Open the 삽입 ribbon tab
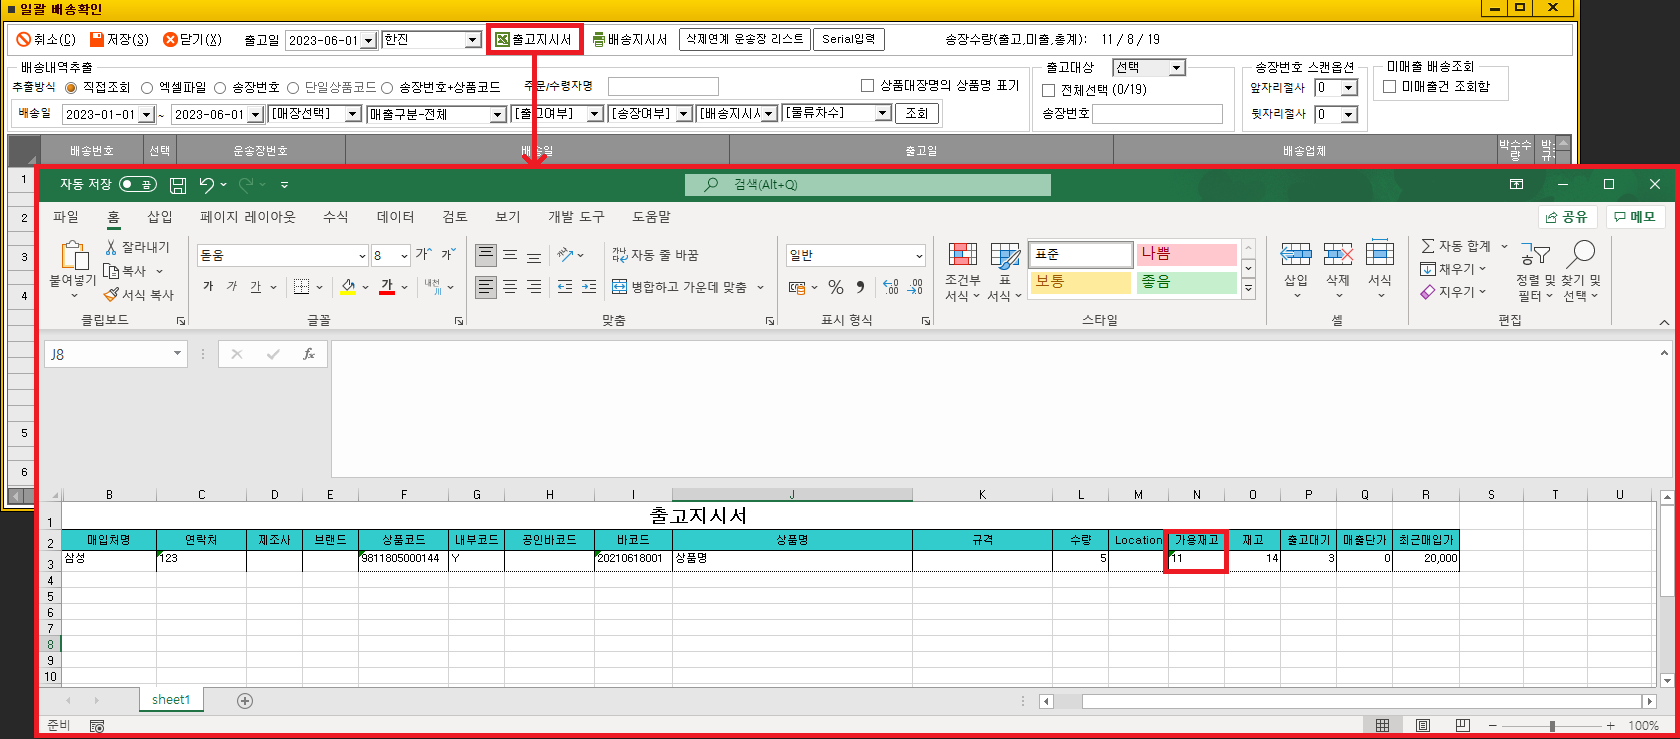1680x739 pixels. (160, 217)
